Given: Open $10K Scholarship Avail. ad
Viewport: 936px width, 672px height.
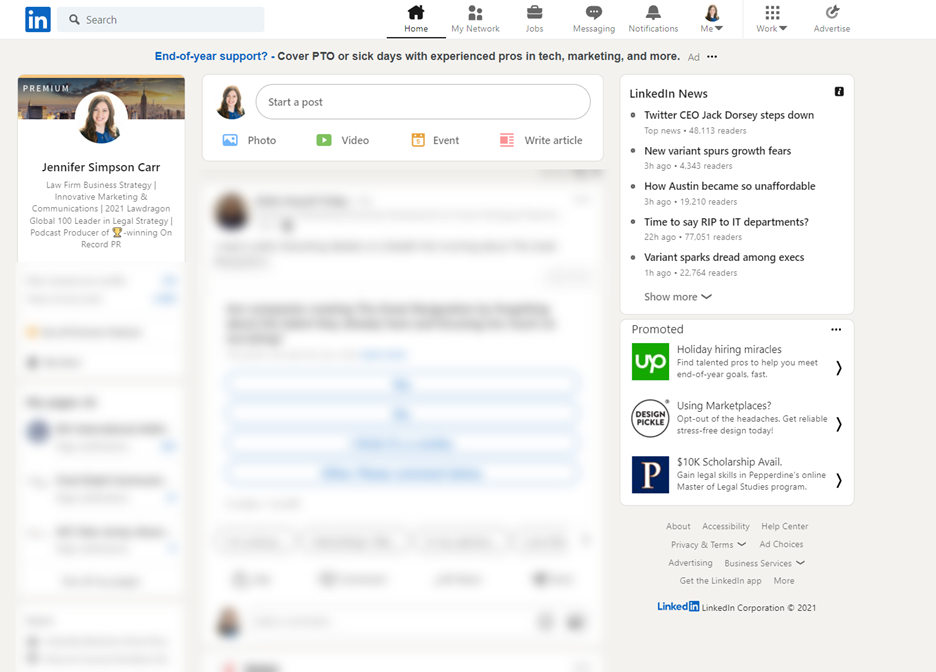Looking at the screenshot, I should pos(729,462).
